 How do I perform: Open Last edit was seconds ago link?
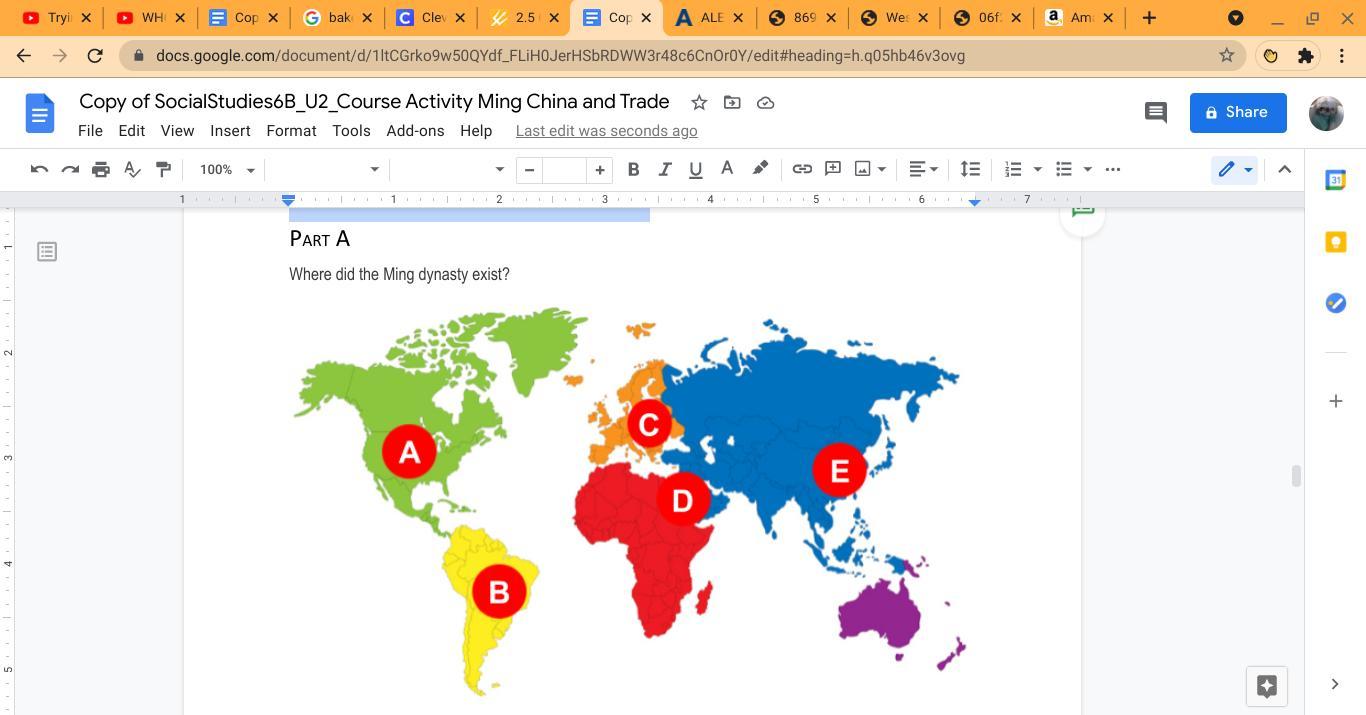(x=606, y=131)
